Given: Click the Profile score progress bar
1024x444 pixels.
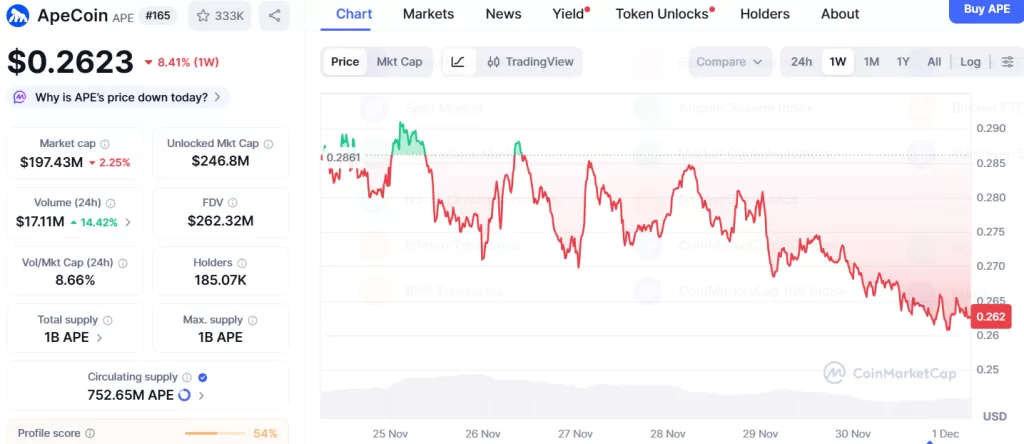Looking at the screenshot, I should (x=217, y=433).
